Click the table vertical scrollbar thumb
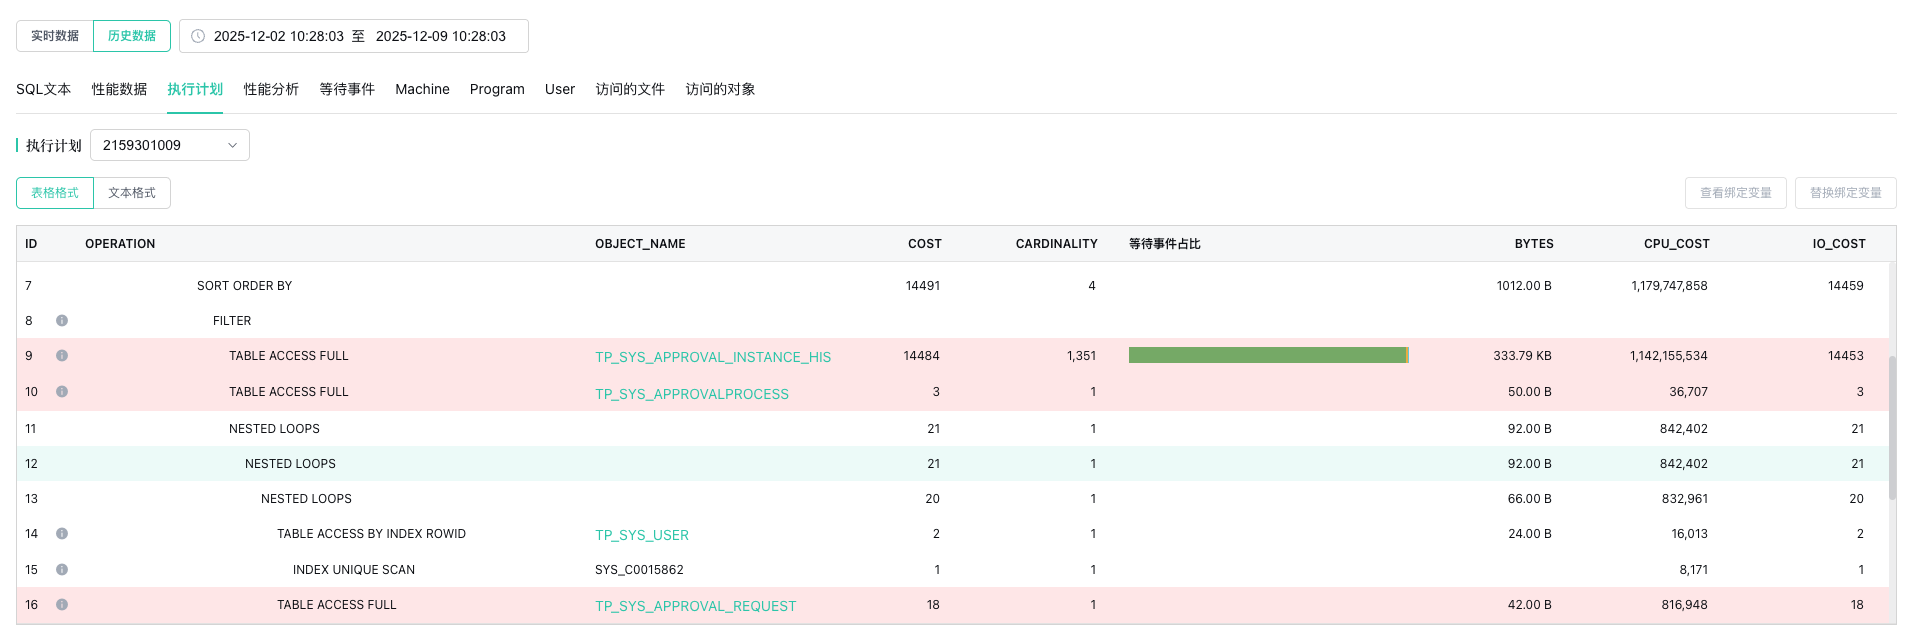 [x=1892, y=427]
